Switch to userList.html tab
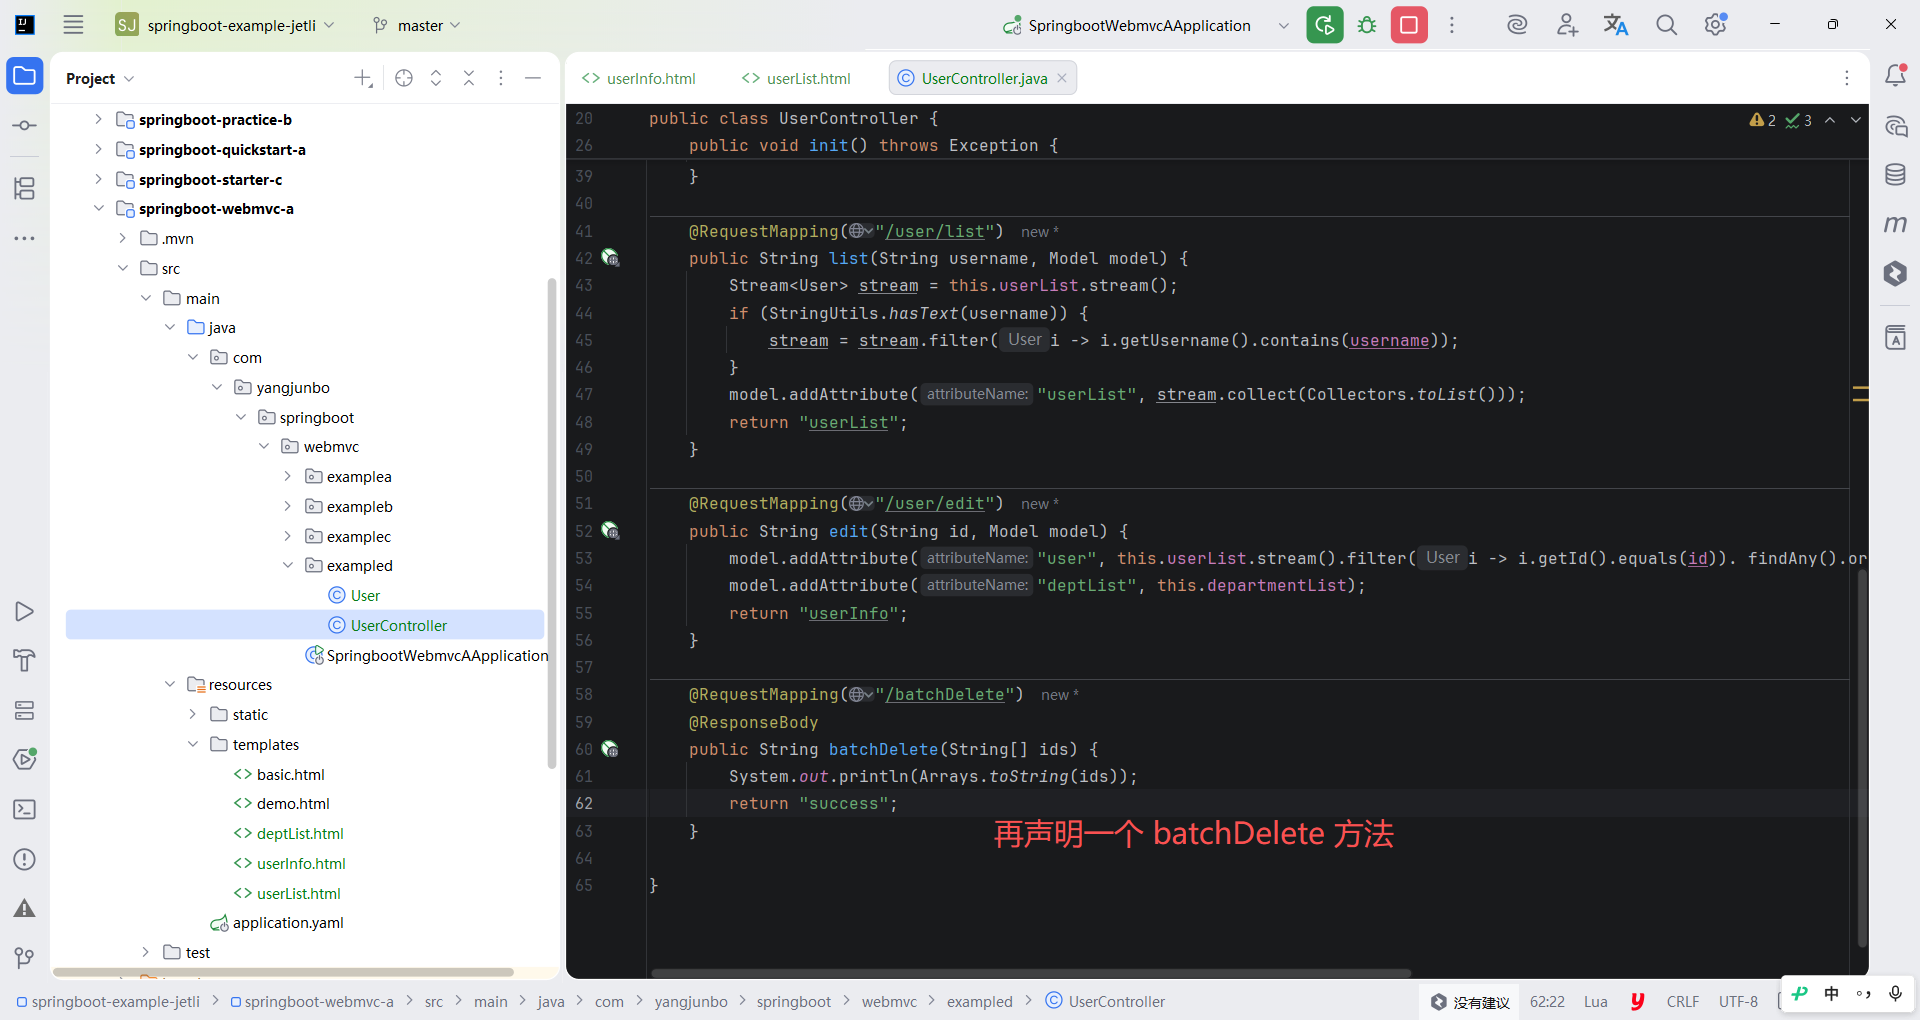 pos(797,78)
